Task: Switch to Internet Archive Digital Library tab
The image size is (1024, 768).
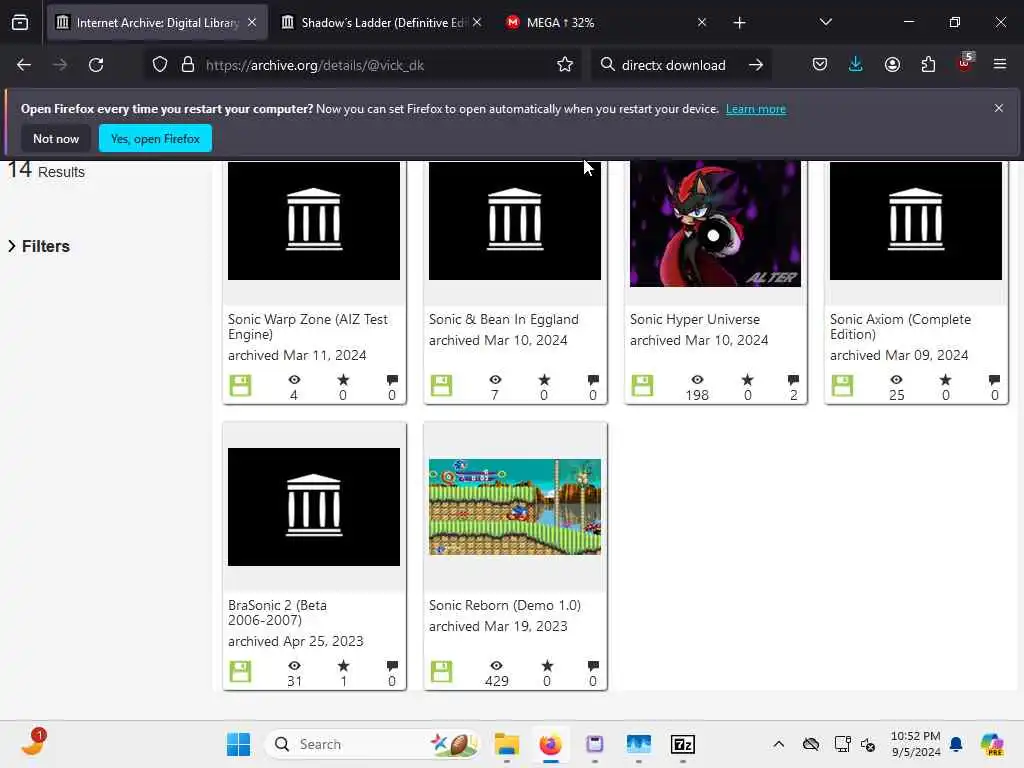Action: [x=157, y=23]
